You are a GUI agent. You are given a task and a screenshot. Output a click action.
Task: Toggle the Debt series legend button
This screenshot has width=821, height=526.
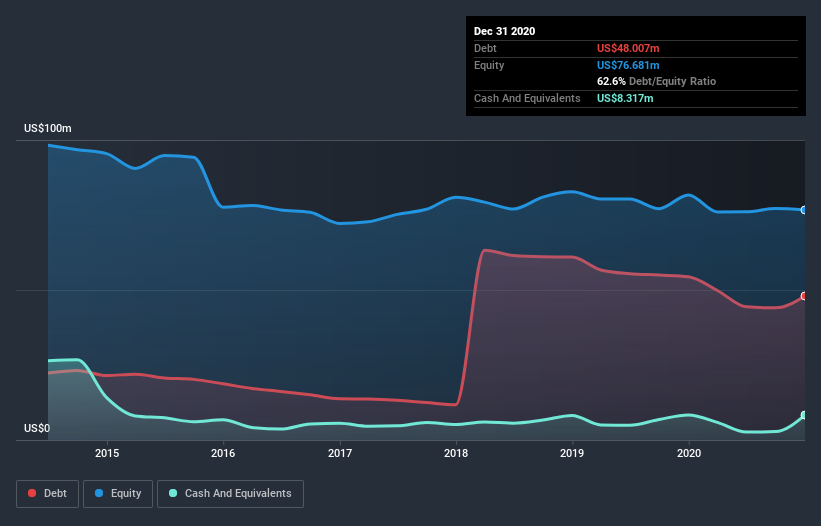click(47, 494)
